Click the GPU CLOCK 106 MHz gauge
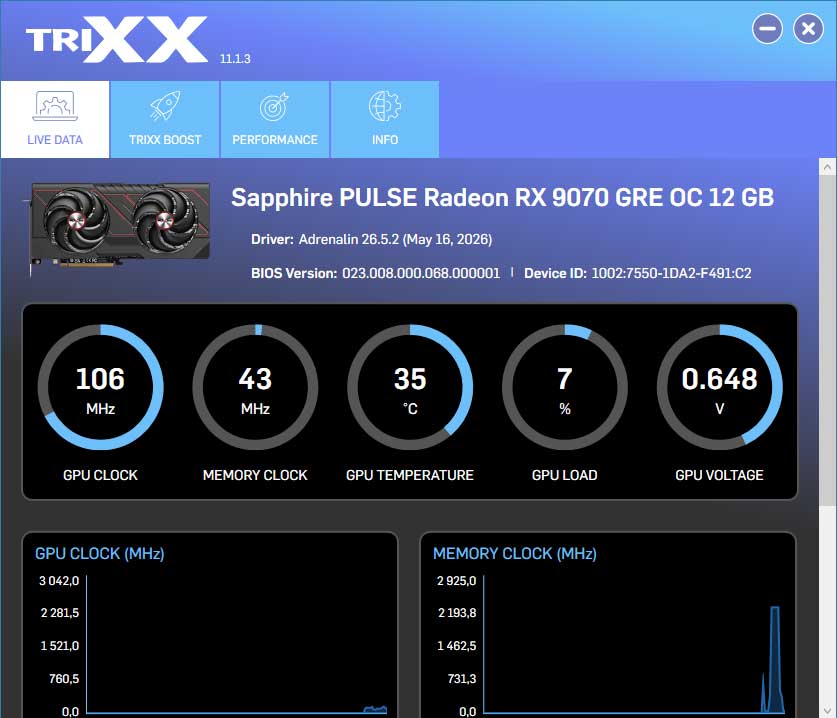Image resolution: width=837 pixels, height=718 pixels. (100, 388)
